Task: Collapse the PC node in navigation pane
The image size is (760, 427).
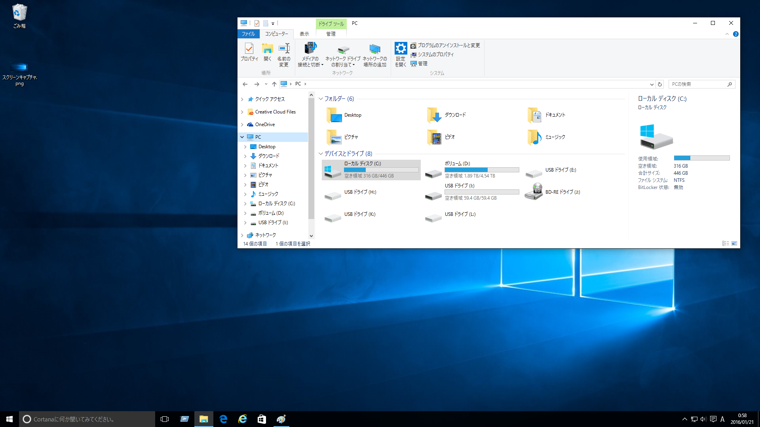Action: tap(242, 137)
